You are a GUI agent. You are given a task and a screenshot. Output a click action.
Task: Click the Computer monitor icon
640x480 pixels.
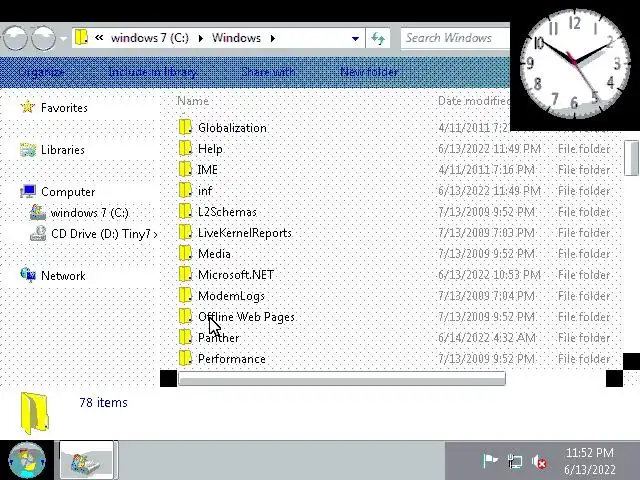tap(28, 191)
